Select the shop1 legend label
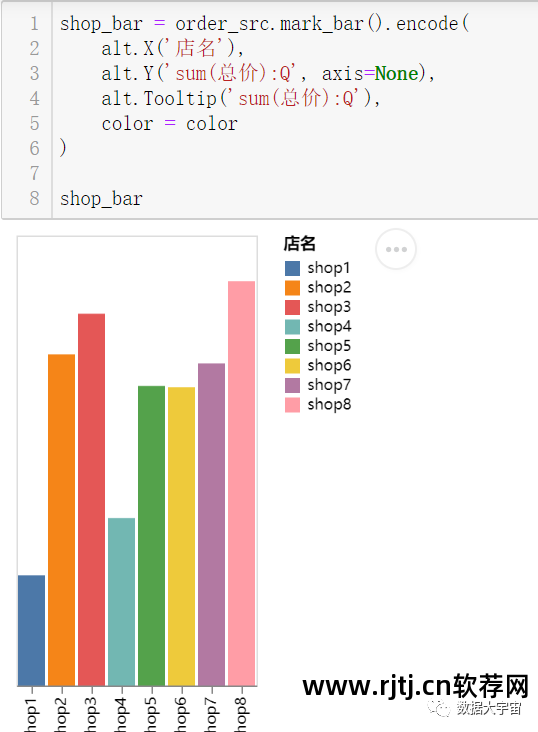The image size is (538, 732). point(329,268)
